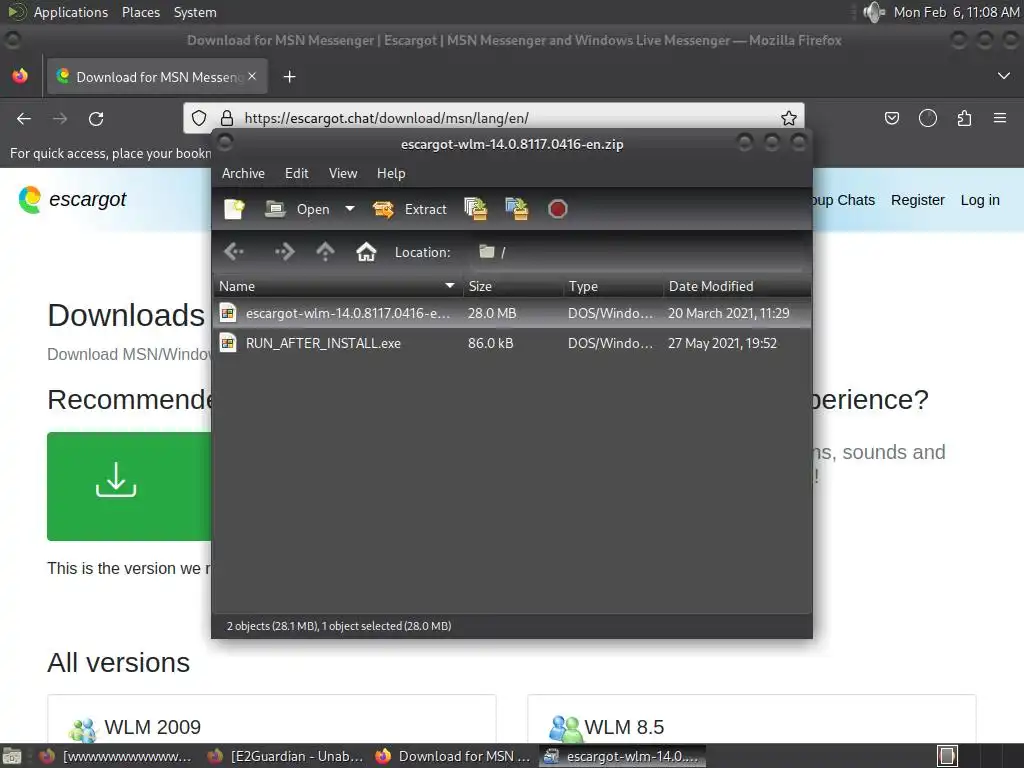
Task: Click the home location icon in archive
Action: coord(366,251)
